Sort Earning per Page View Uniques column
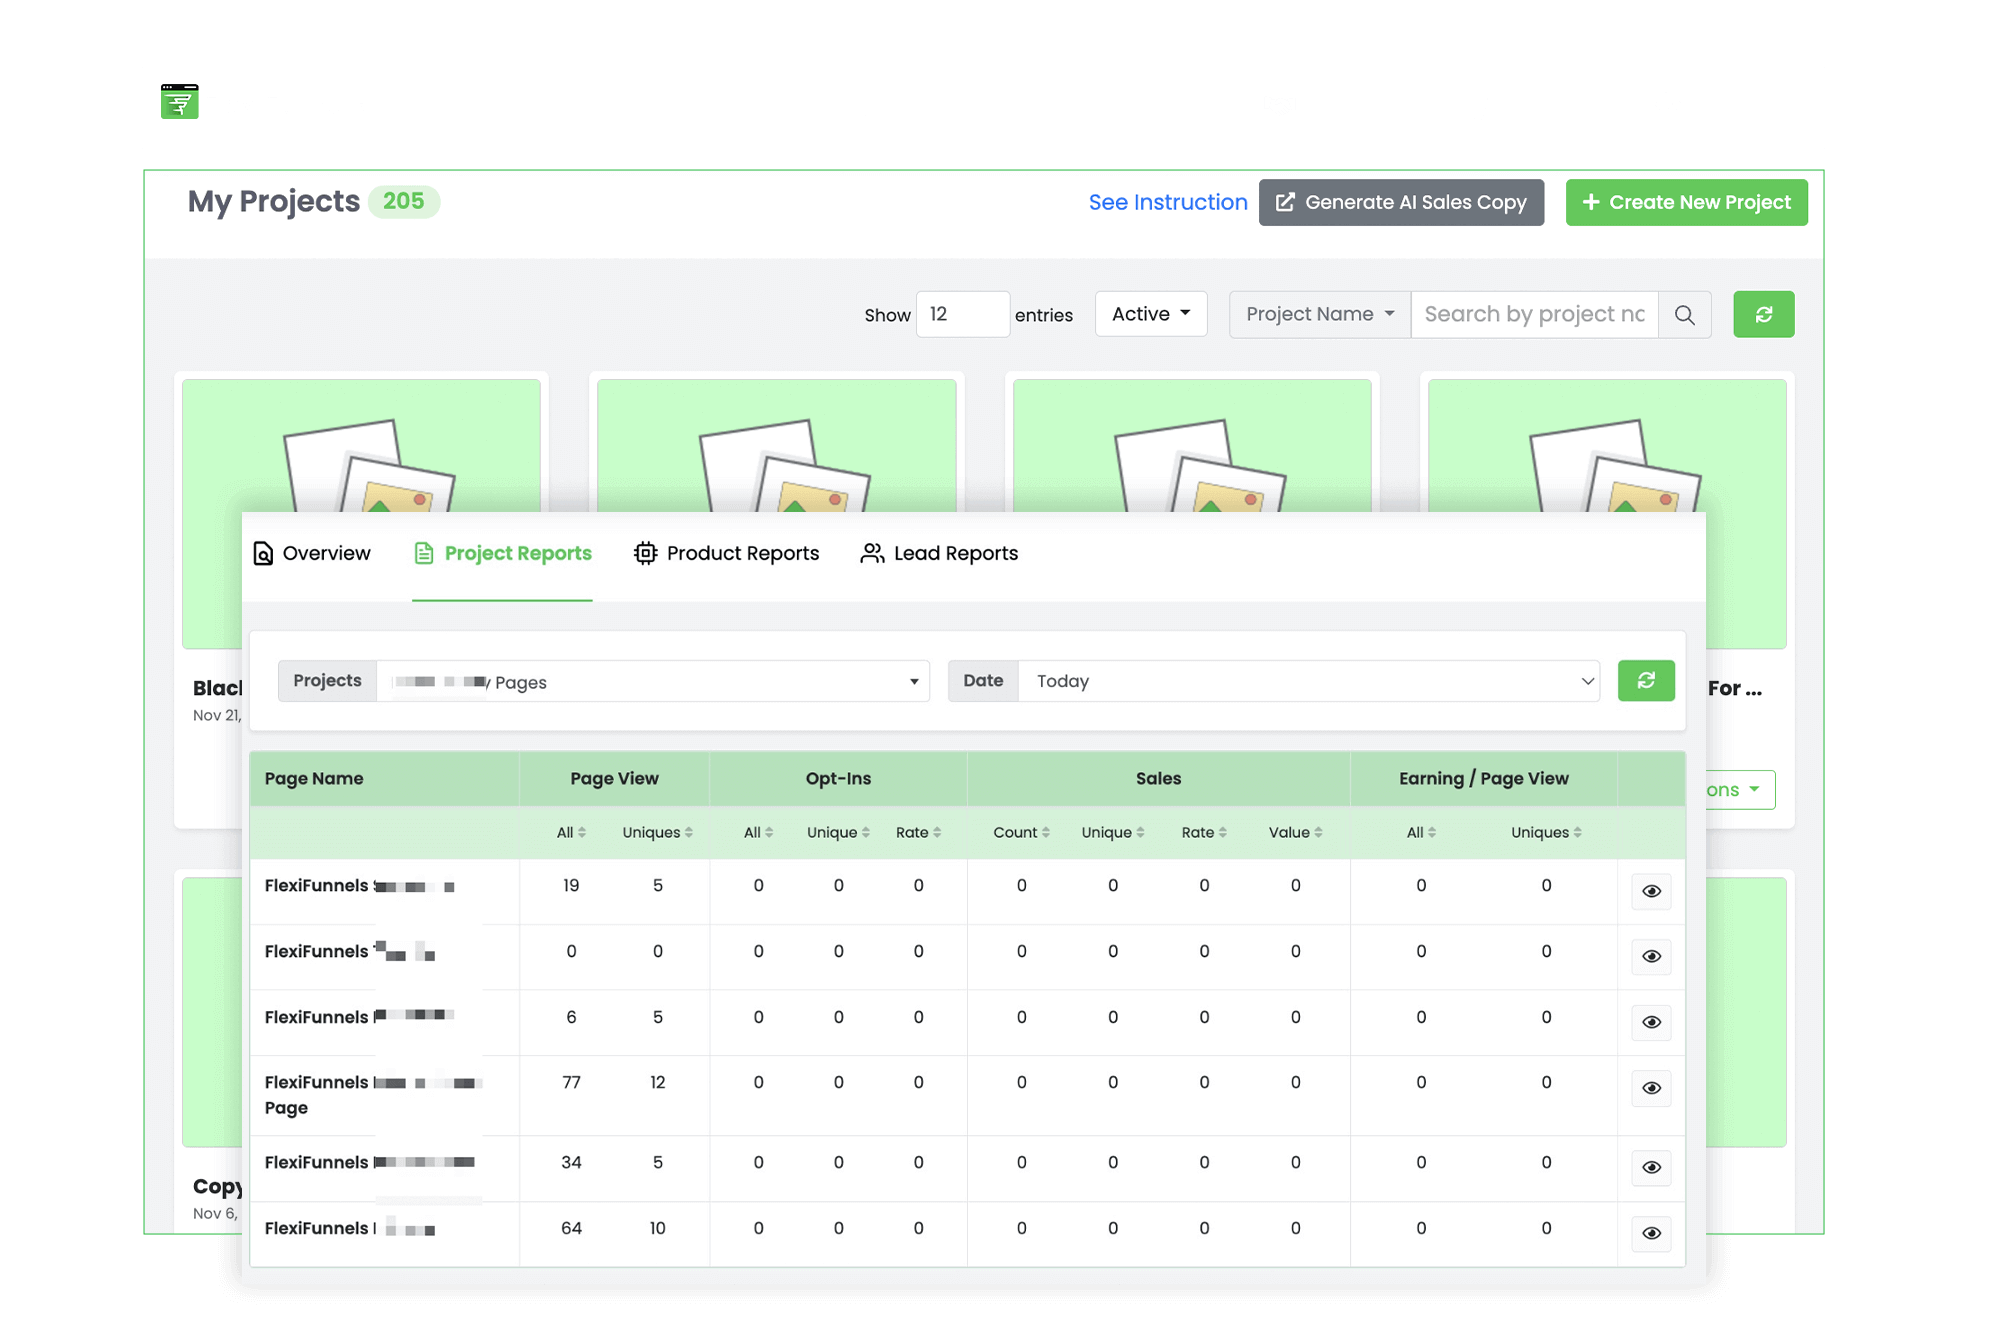The image size is (2002, 1338). pyautogui.click(x=1545, y=832)
